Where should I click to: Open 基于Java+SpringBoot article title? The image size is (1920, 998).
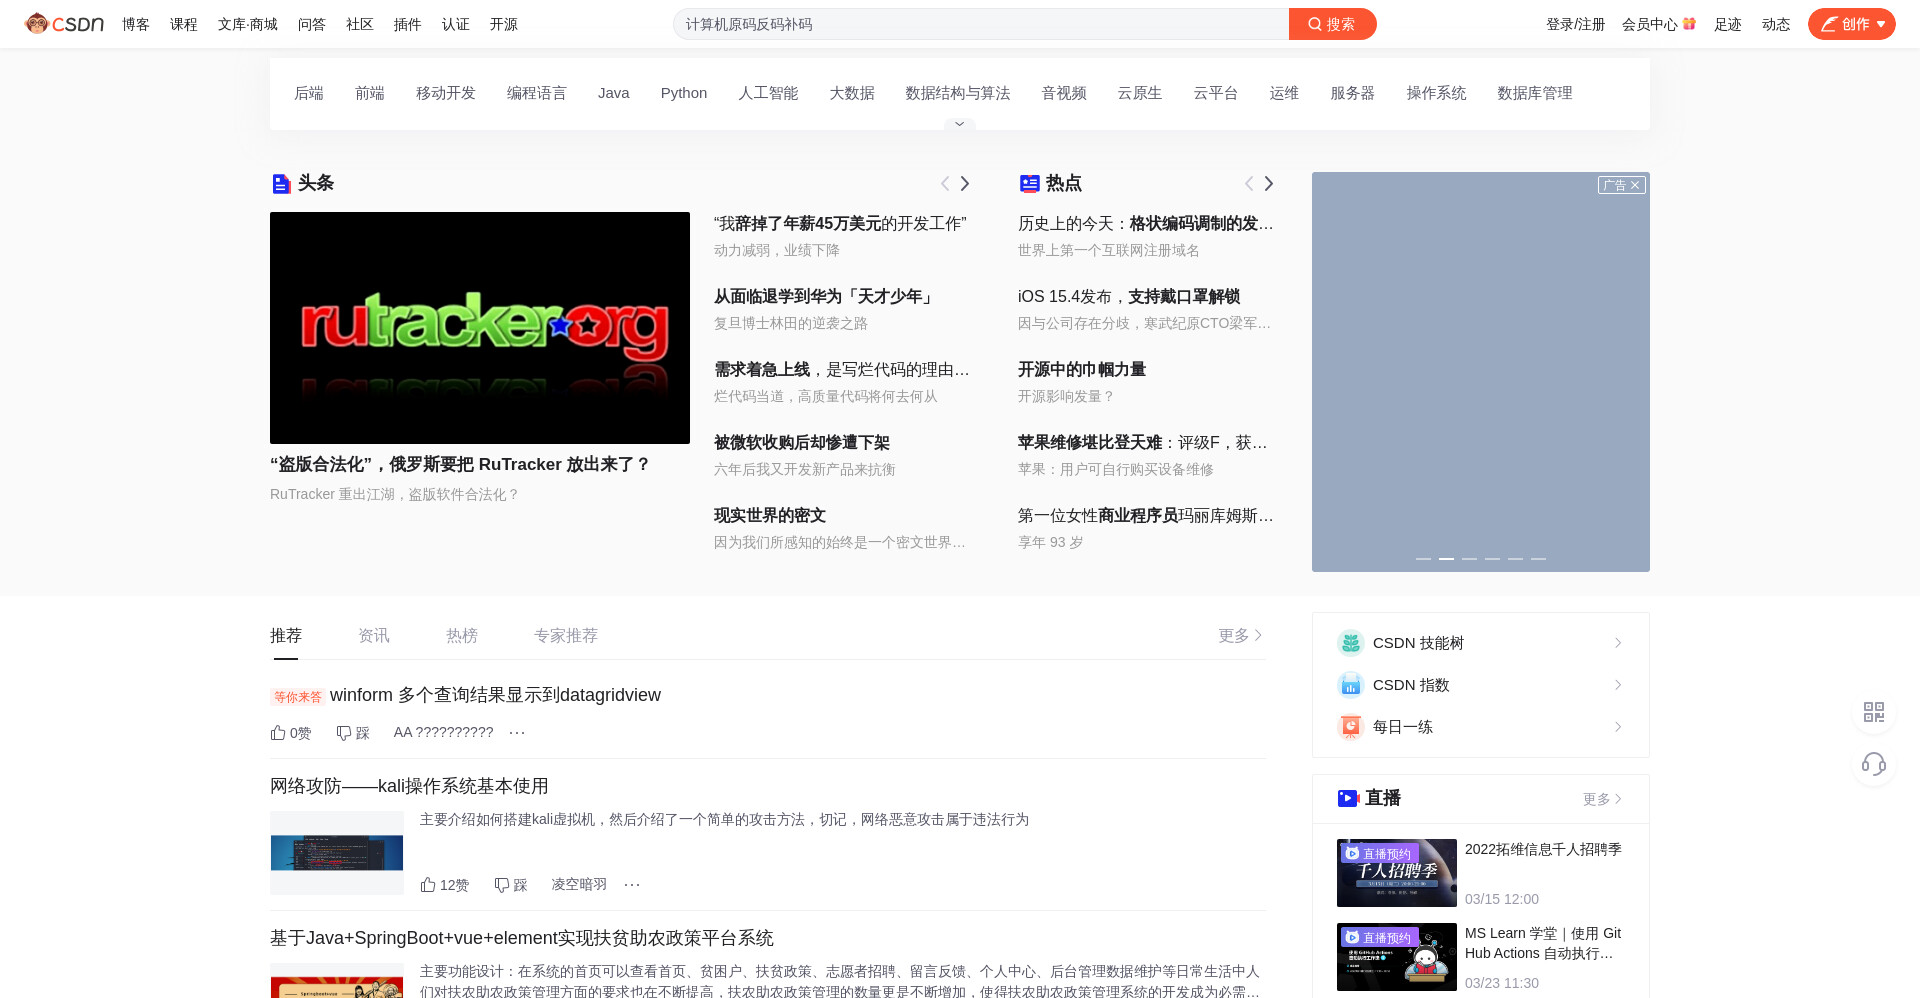tap(522, 938)
